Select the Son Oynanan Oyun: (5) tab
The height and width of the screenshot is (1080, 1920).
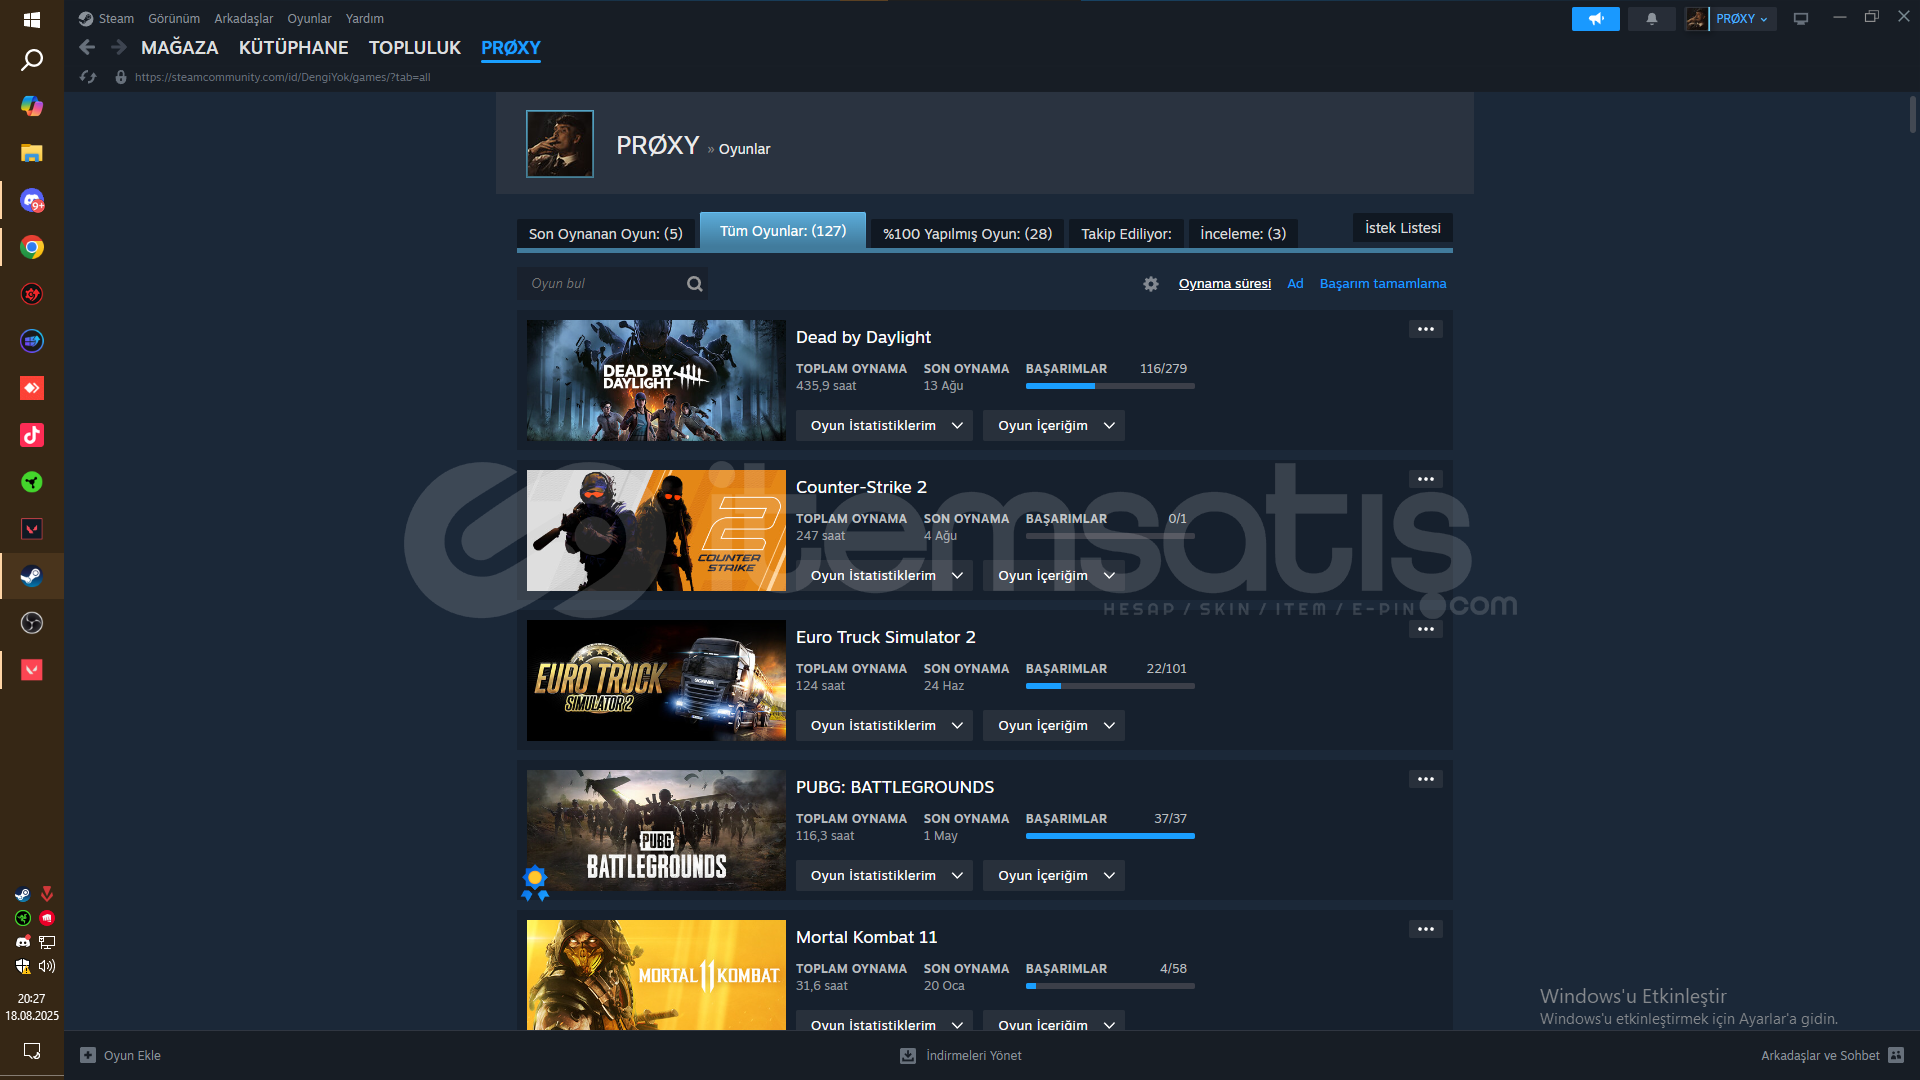click(x=606, y=234)
